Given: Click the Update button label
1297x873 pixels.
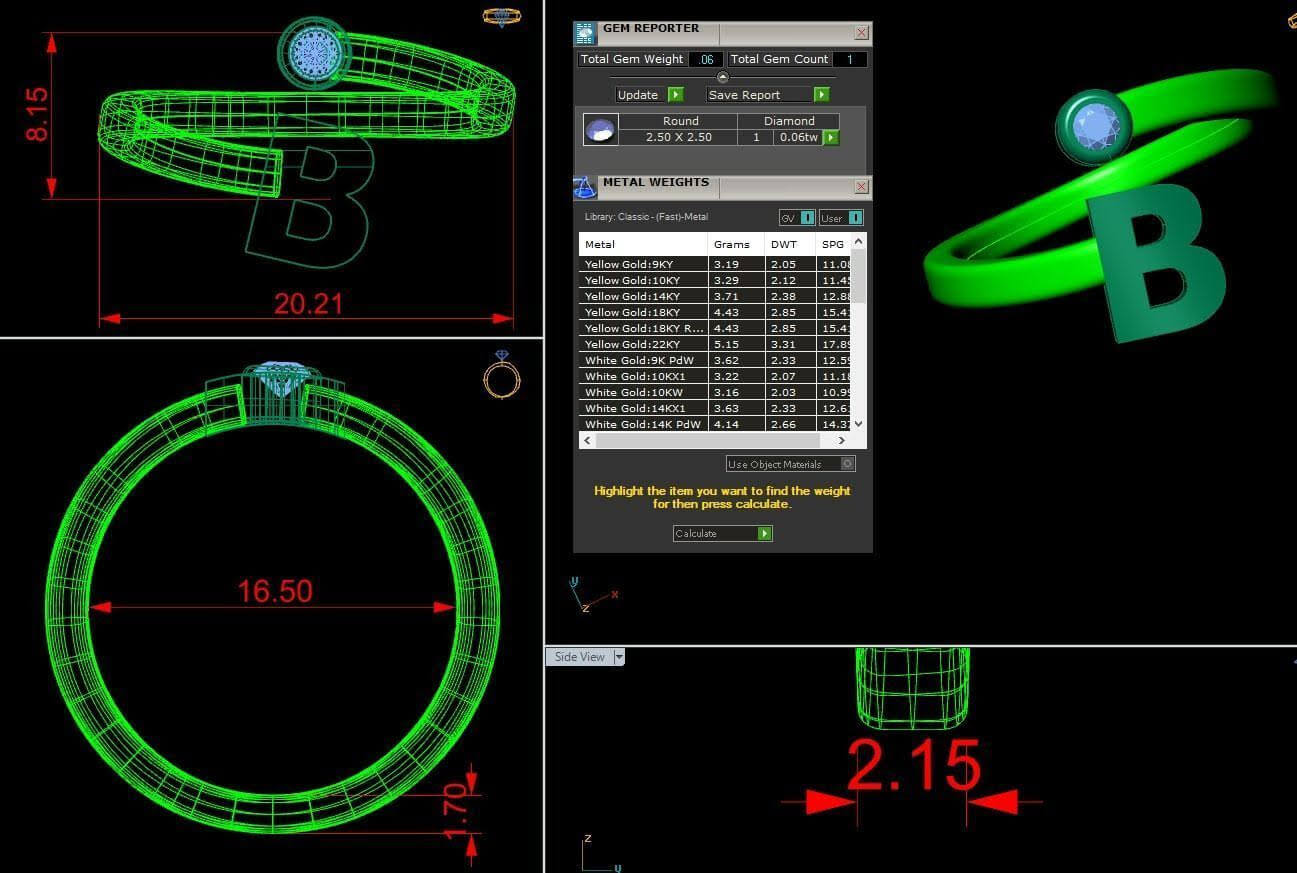Looking at the screenshot, I should (638, 95).
